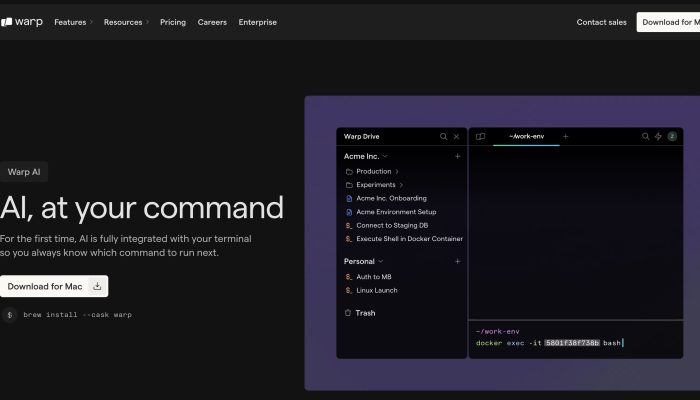Image resolution: width=700 pixels, height=400 pixels.
Task: Select the ~/work-env terminal tab
Action: tap(526, 137)
